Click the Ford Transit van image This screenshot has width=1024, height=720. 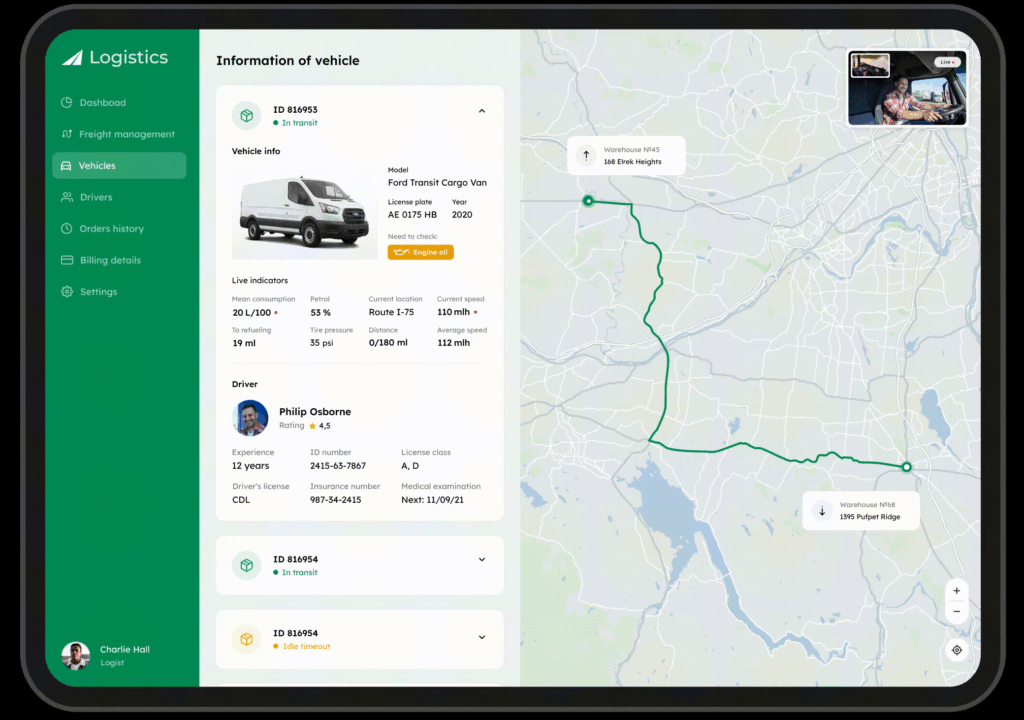[304, 213]
